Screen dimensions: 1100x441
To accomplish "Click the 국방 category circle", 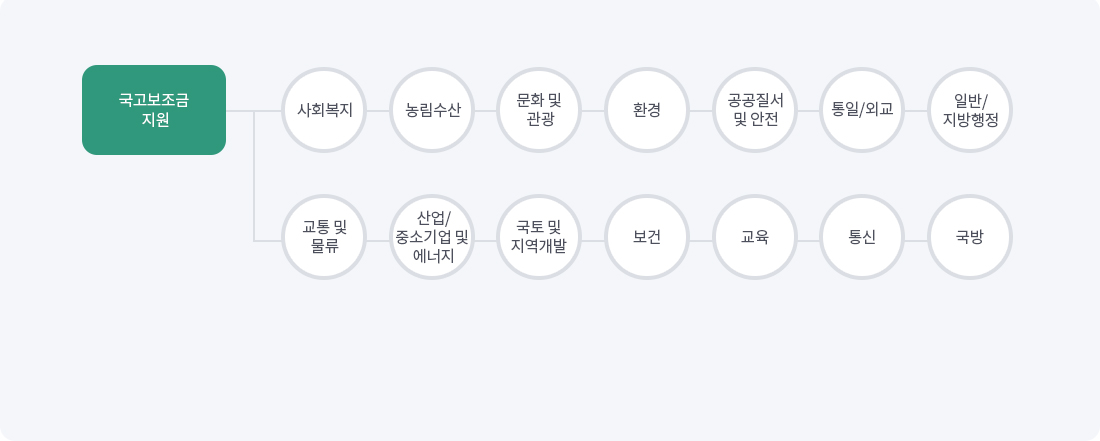I will tap(970, 237).
